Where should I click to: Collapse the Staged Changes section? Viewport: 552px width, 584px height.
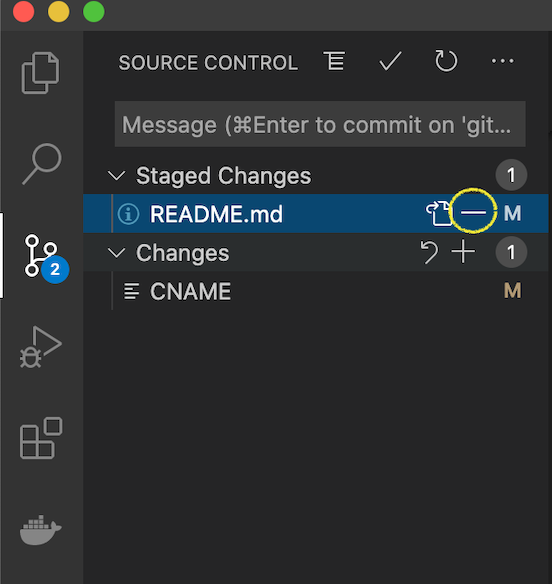click(117, 176)
